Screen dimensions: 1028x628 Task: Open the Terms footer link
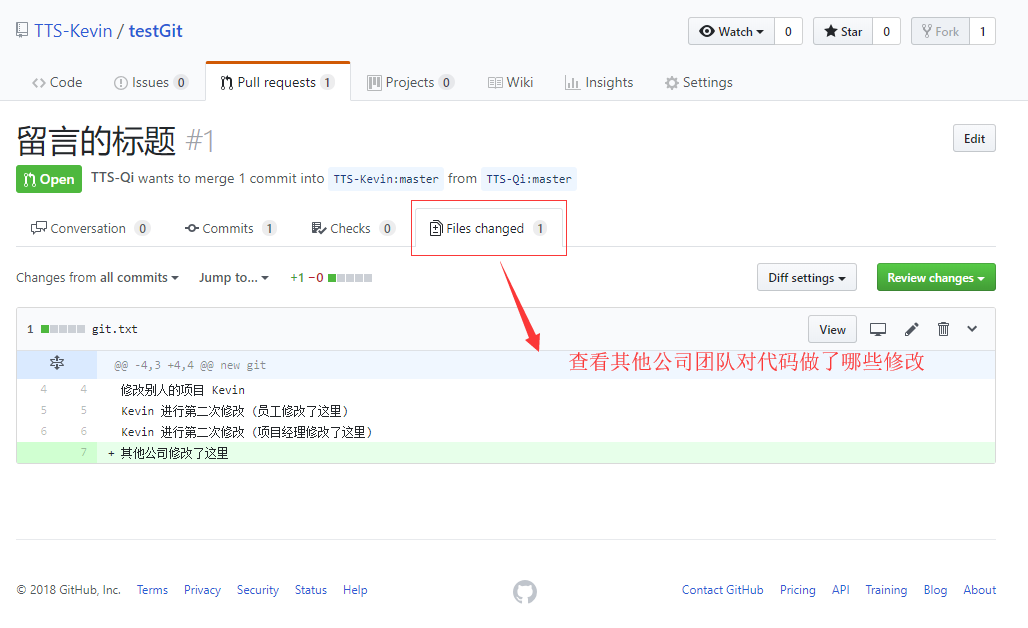pyautogui.click(x=152, y=590)
